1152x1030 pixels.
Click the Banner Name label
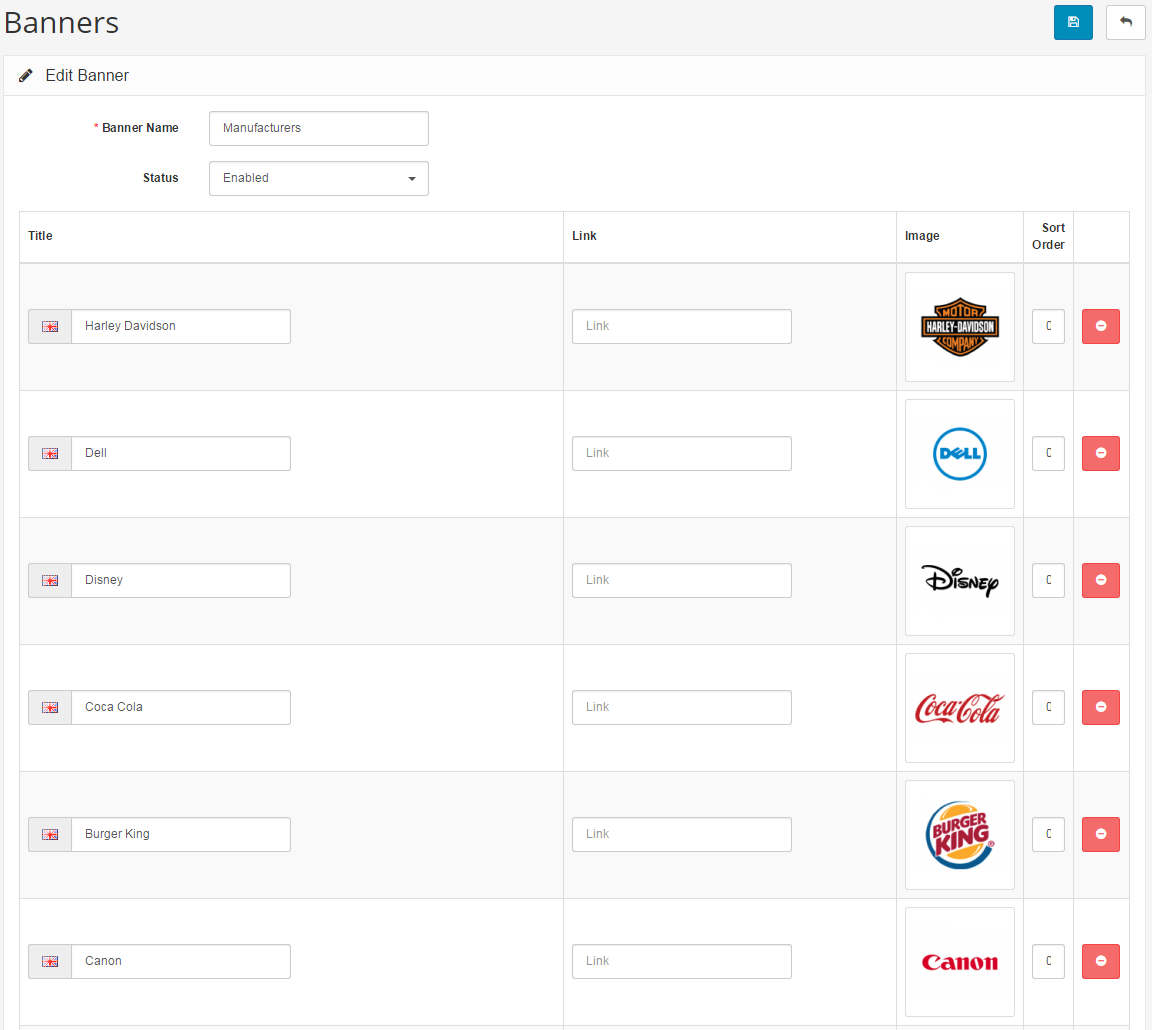click(140, 128)
